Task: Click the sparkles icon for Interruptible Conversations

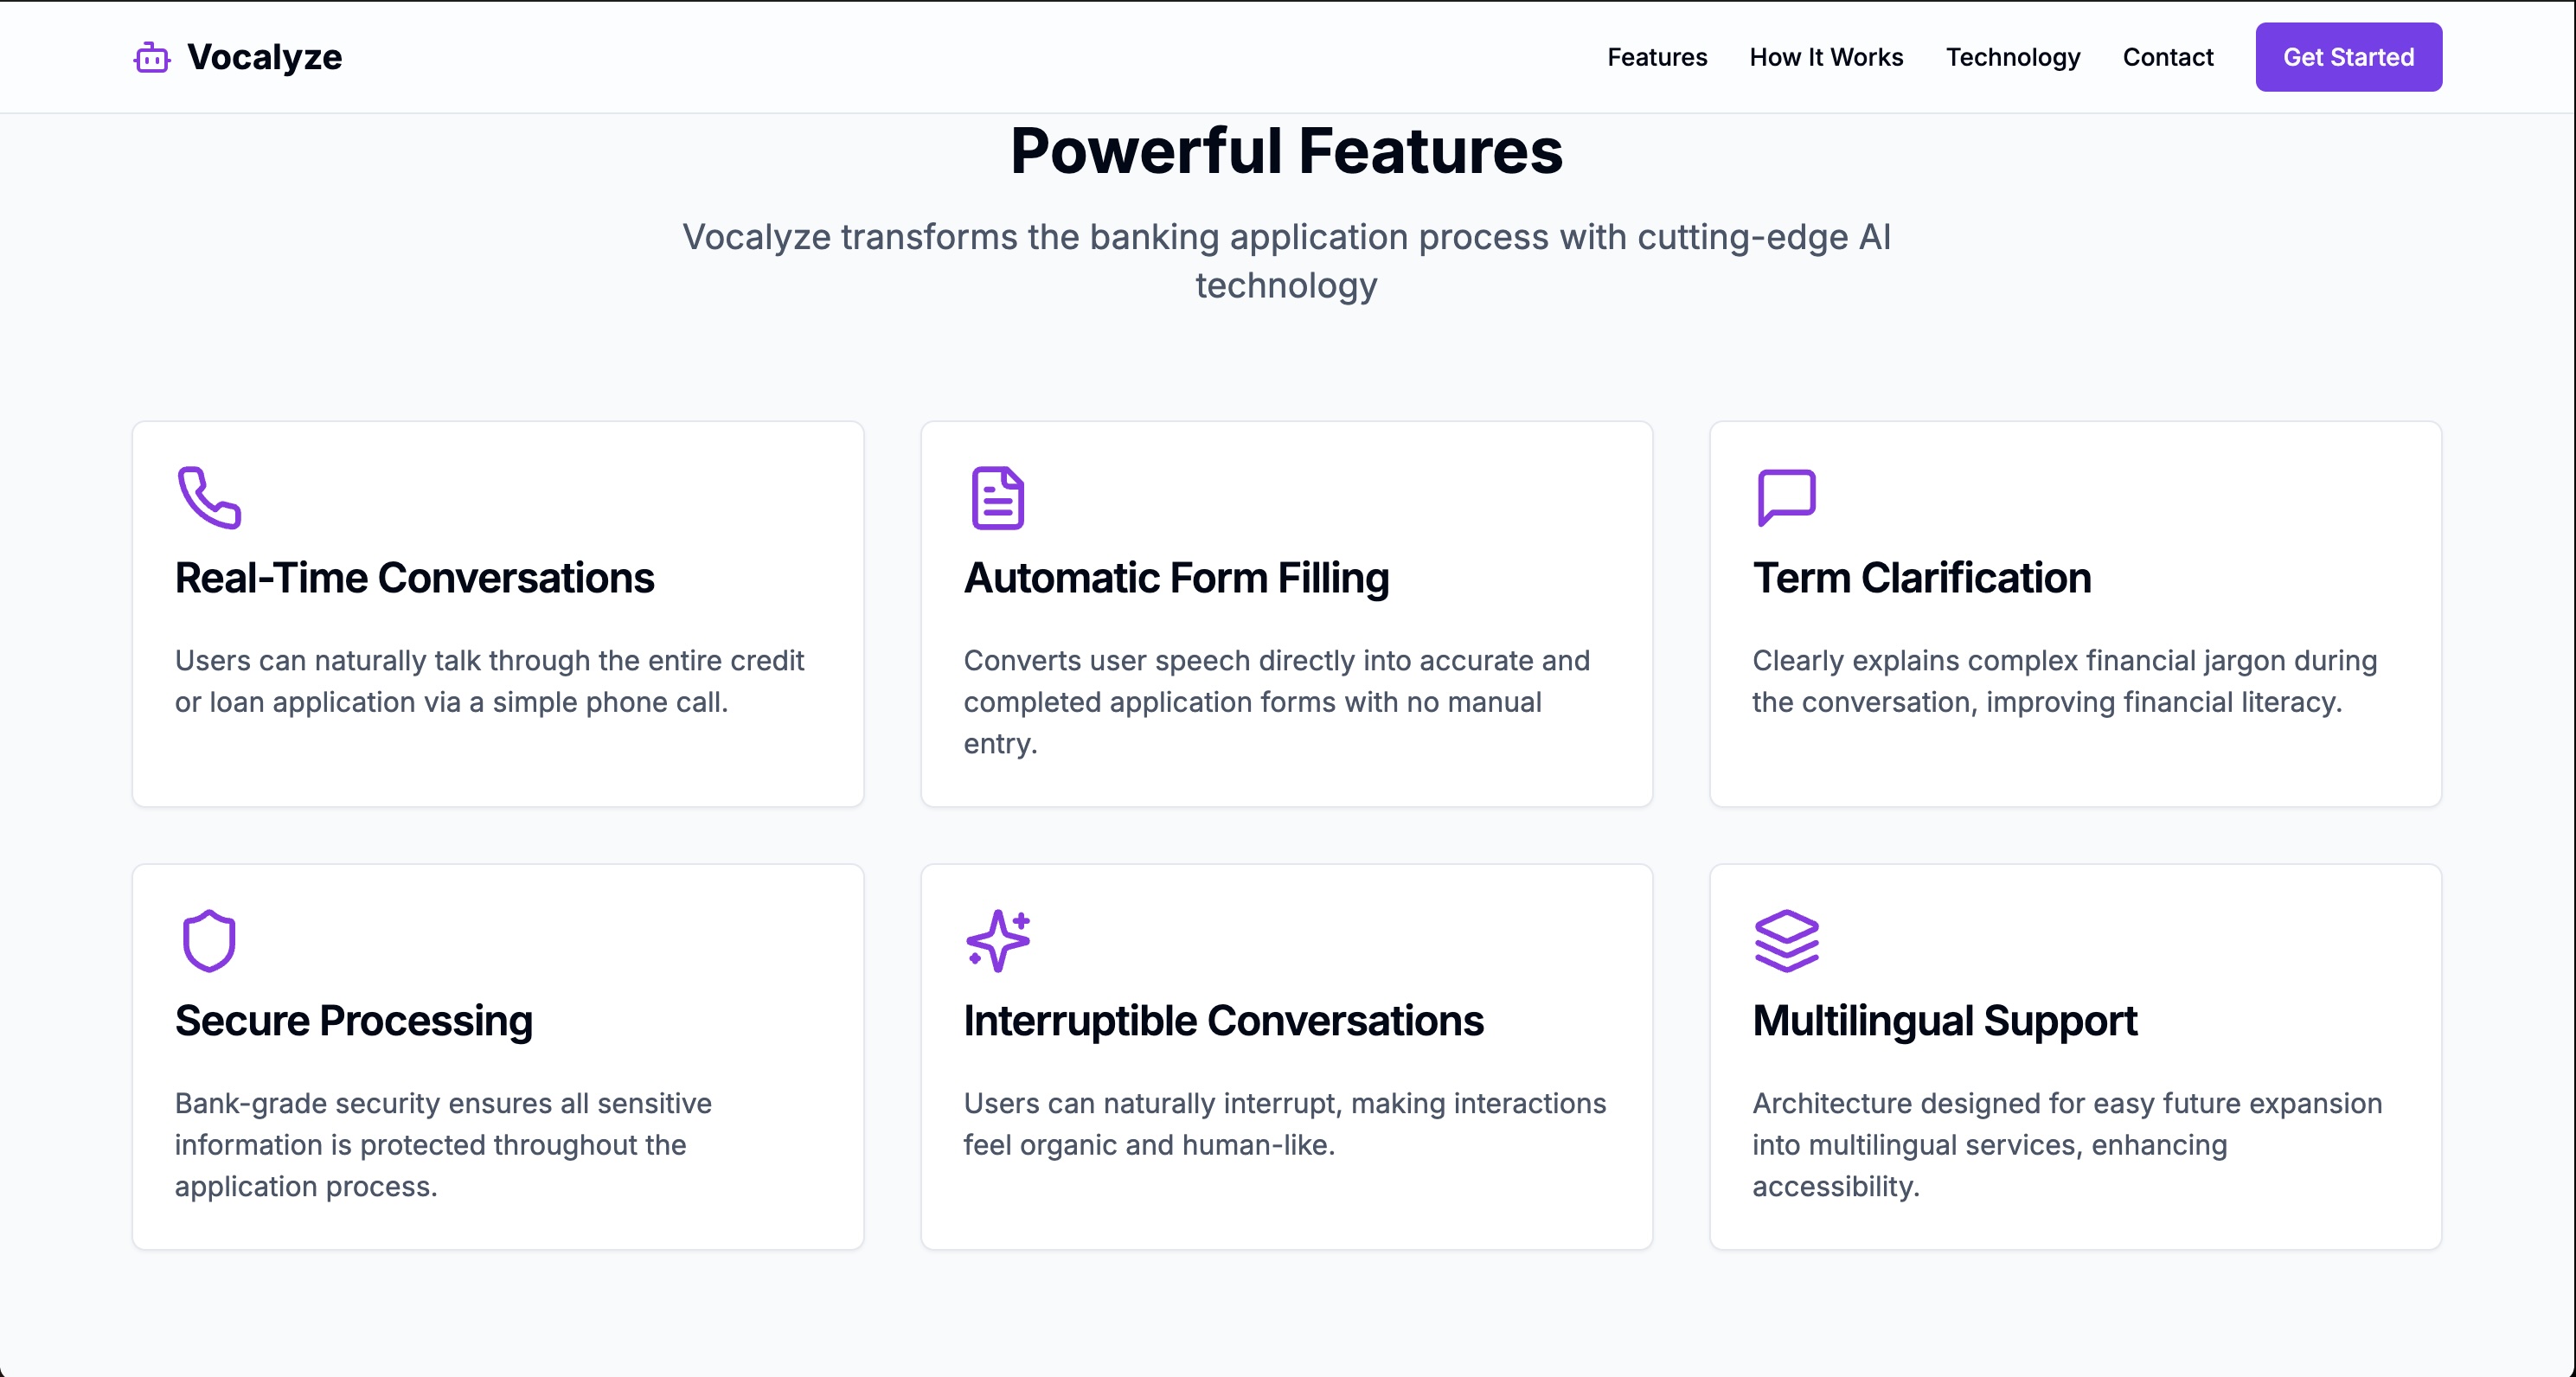Action: coord(997,940)
